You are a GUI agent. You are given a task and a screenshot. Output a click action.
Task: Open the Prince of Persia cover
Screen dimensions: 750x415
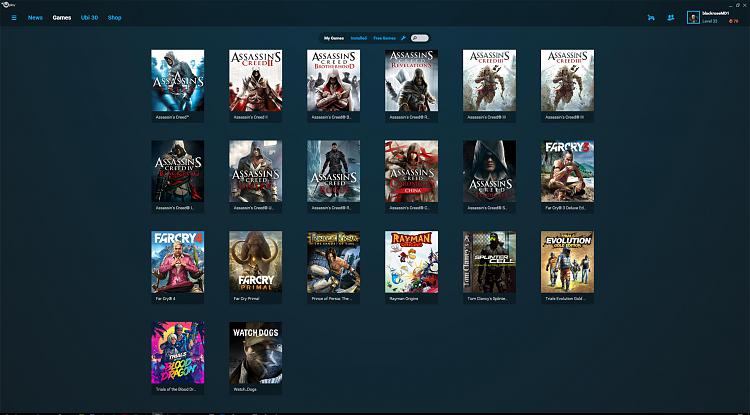coord(333,262)
